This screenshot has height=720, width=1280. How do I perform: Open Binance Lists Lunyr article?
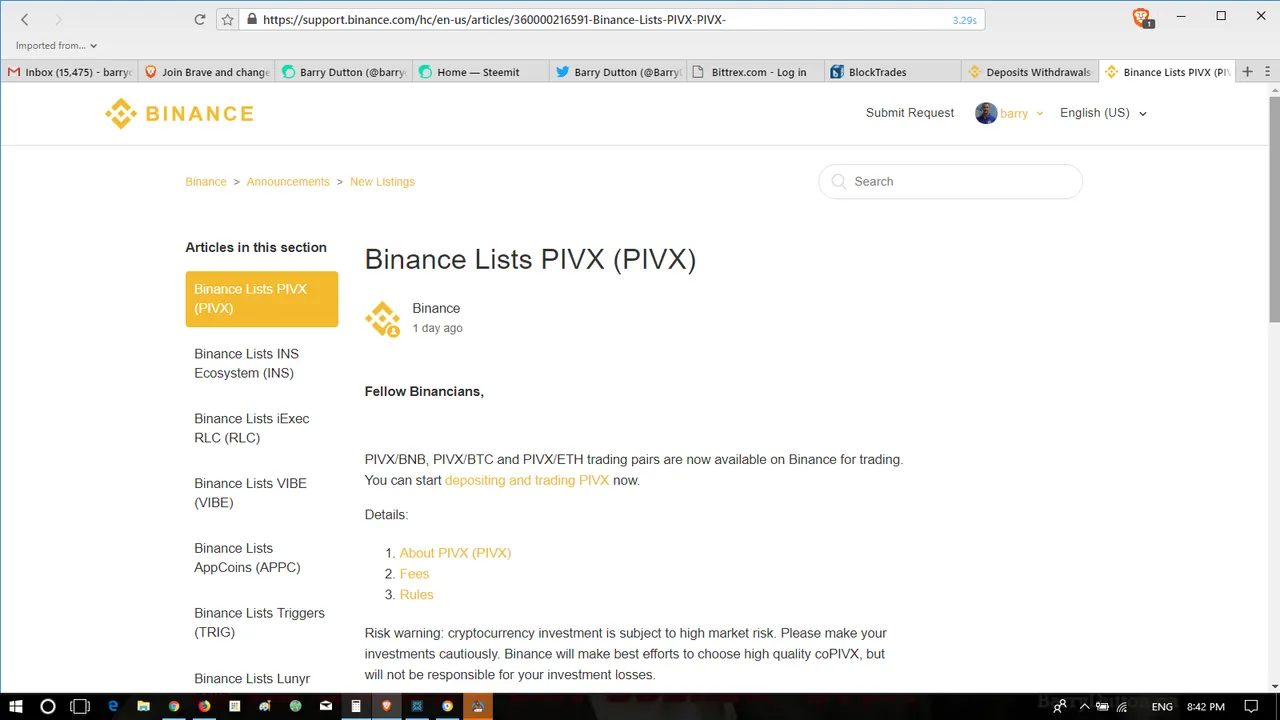(x=252, y=679)
